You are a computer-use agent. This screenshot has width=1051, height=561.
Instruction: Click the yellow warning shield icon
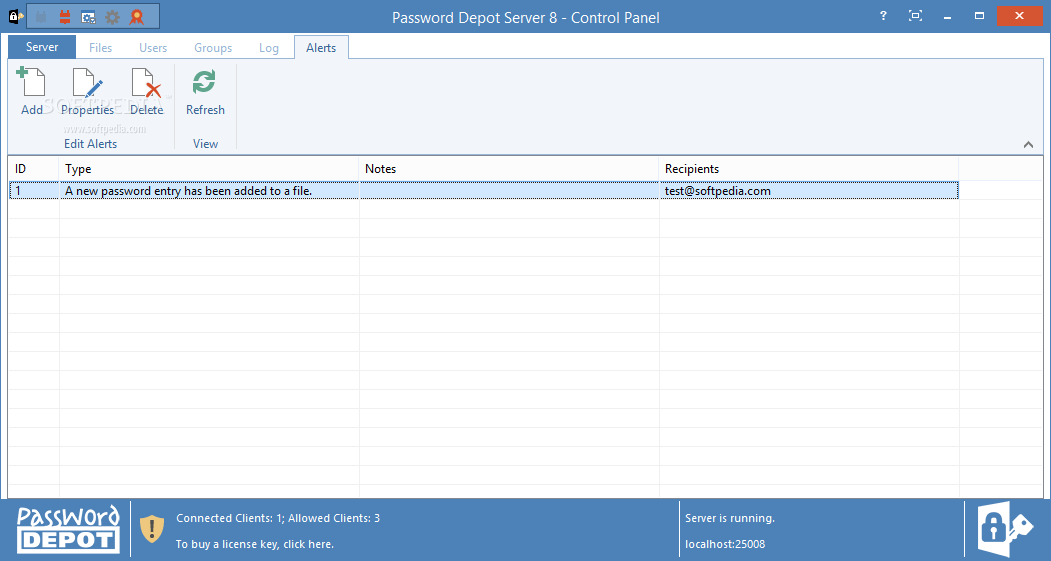pos(152,529)
